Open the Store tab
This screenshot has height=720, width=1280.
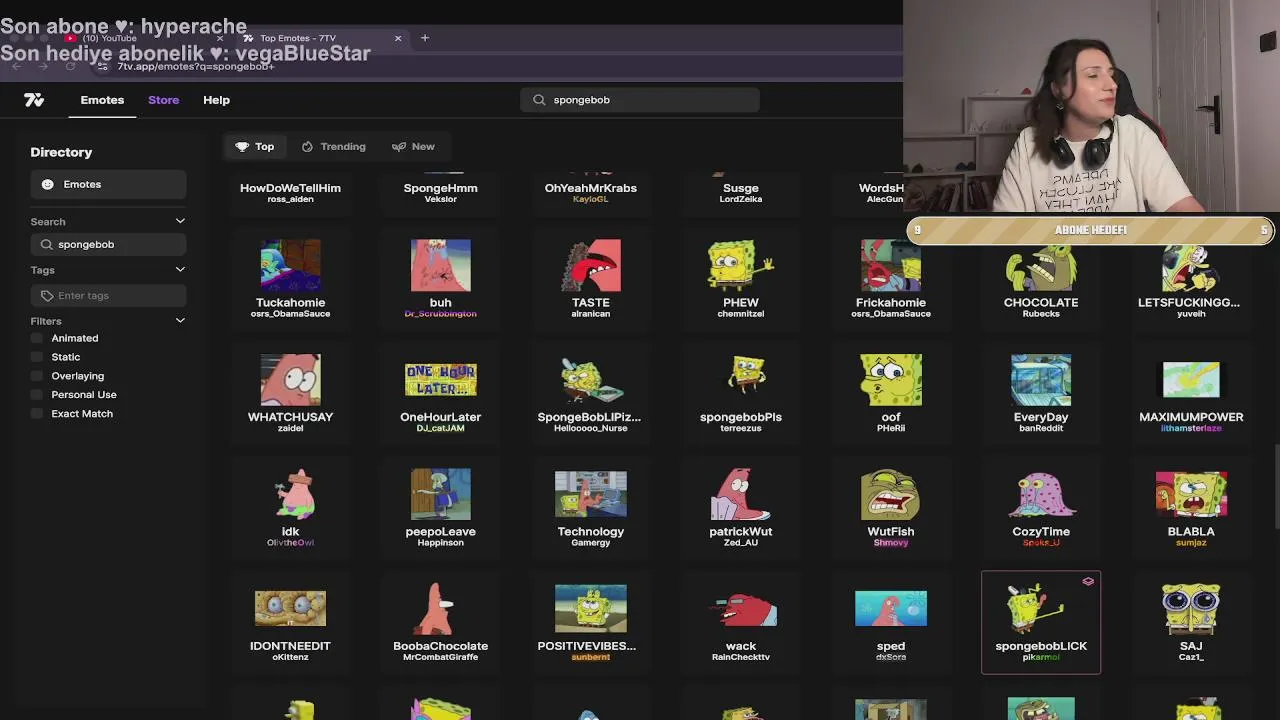coord(163,100)
